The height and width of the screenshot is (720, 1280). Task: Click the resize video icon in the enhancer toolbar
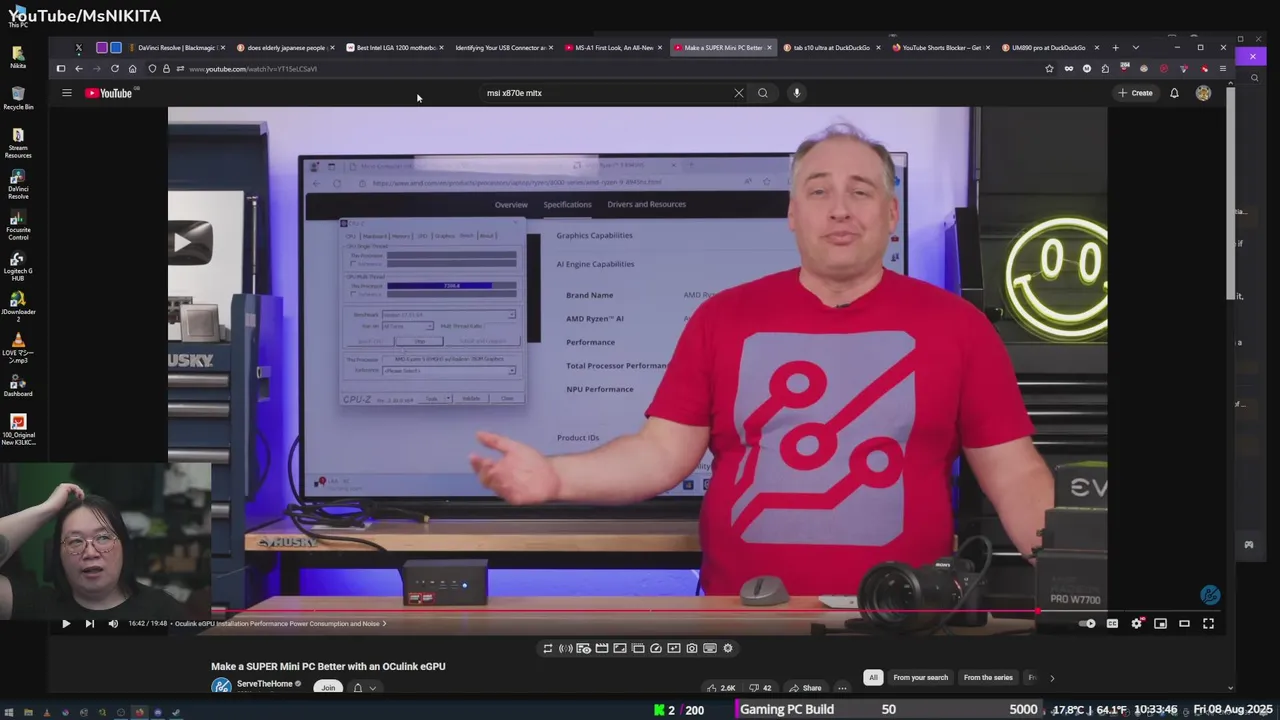(x=620, y=649)
